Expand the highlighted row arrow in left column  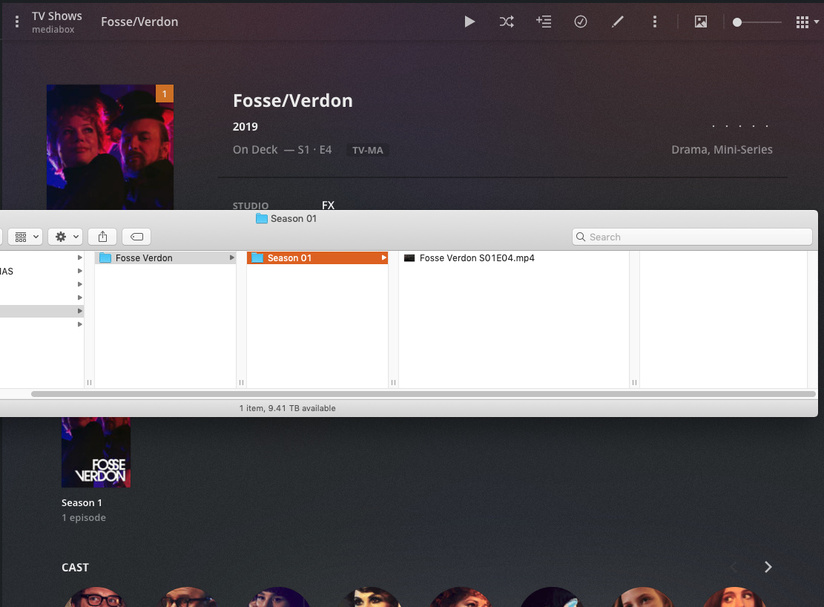tap(80, 311)
